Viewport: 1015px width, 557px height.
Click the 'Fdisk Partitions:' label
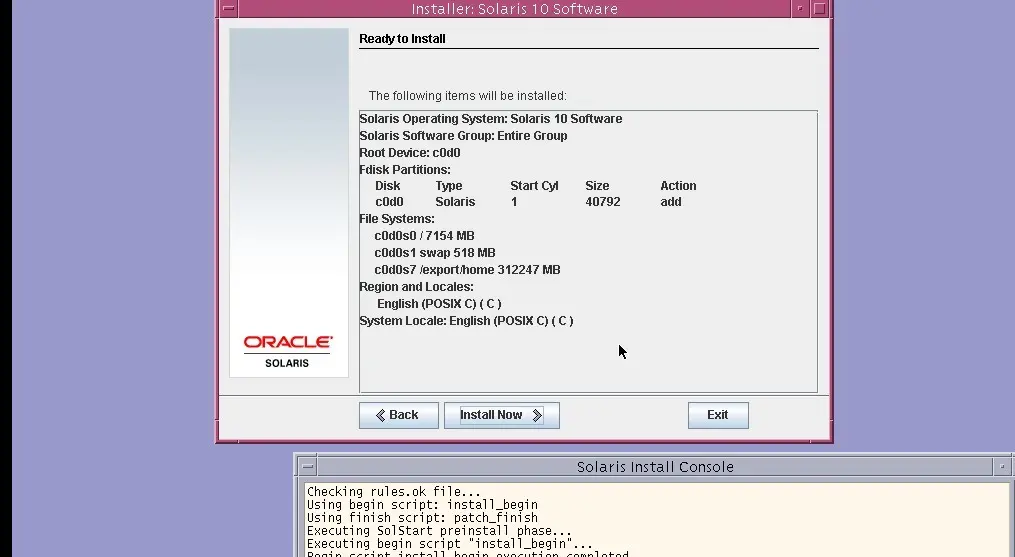click(x=405, y=170)
